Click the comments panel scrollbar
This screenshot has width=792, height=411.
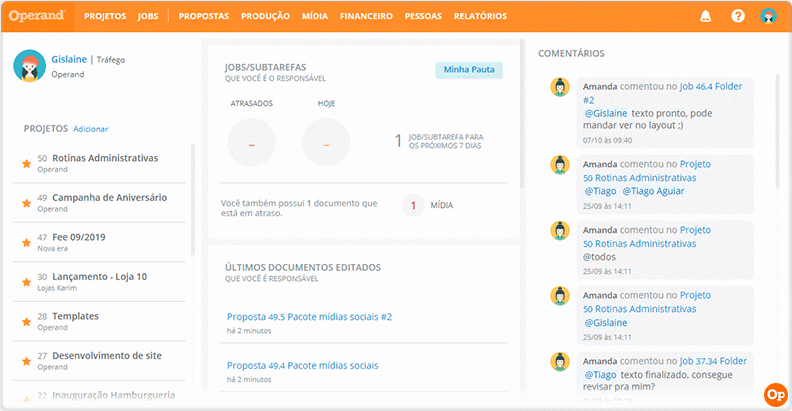pyautogui.click(x=778, y=131)
